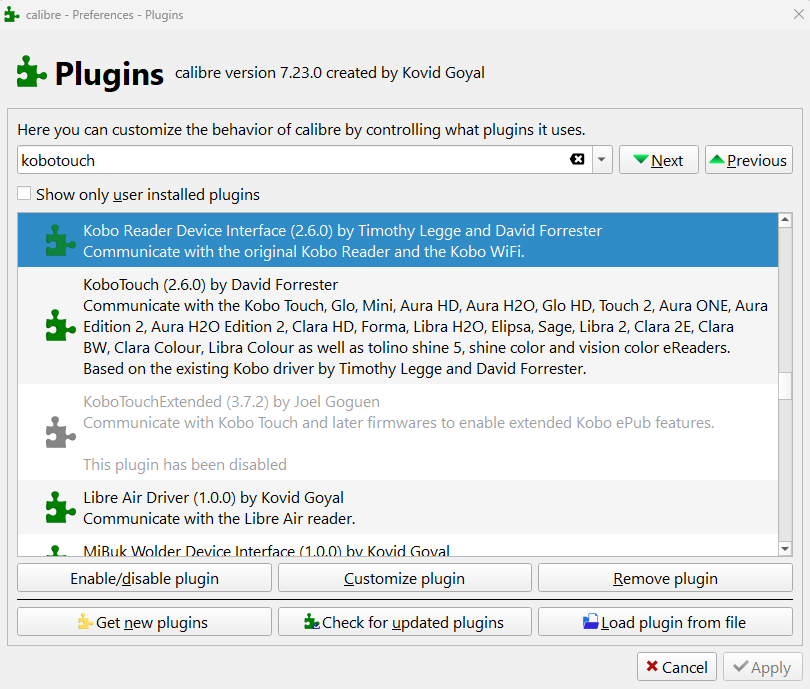Open the search history dropdown arrow
The image size is (810, 689).
point(601,160)
